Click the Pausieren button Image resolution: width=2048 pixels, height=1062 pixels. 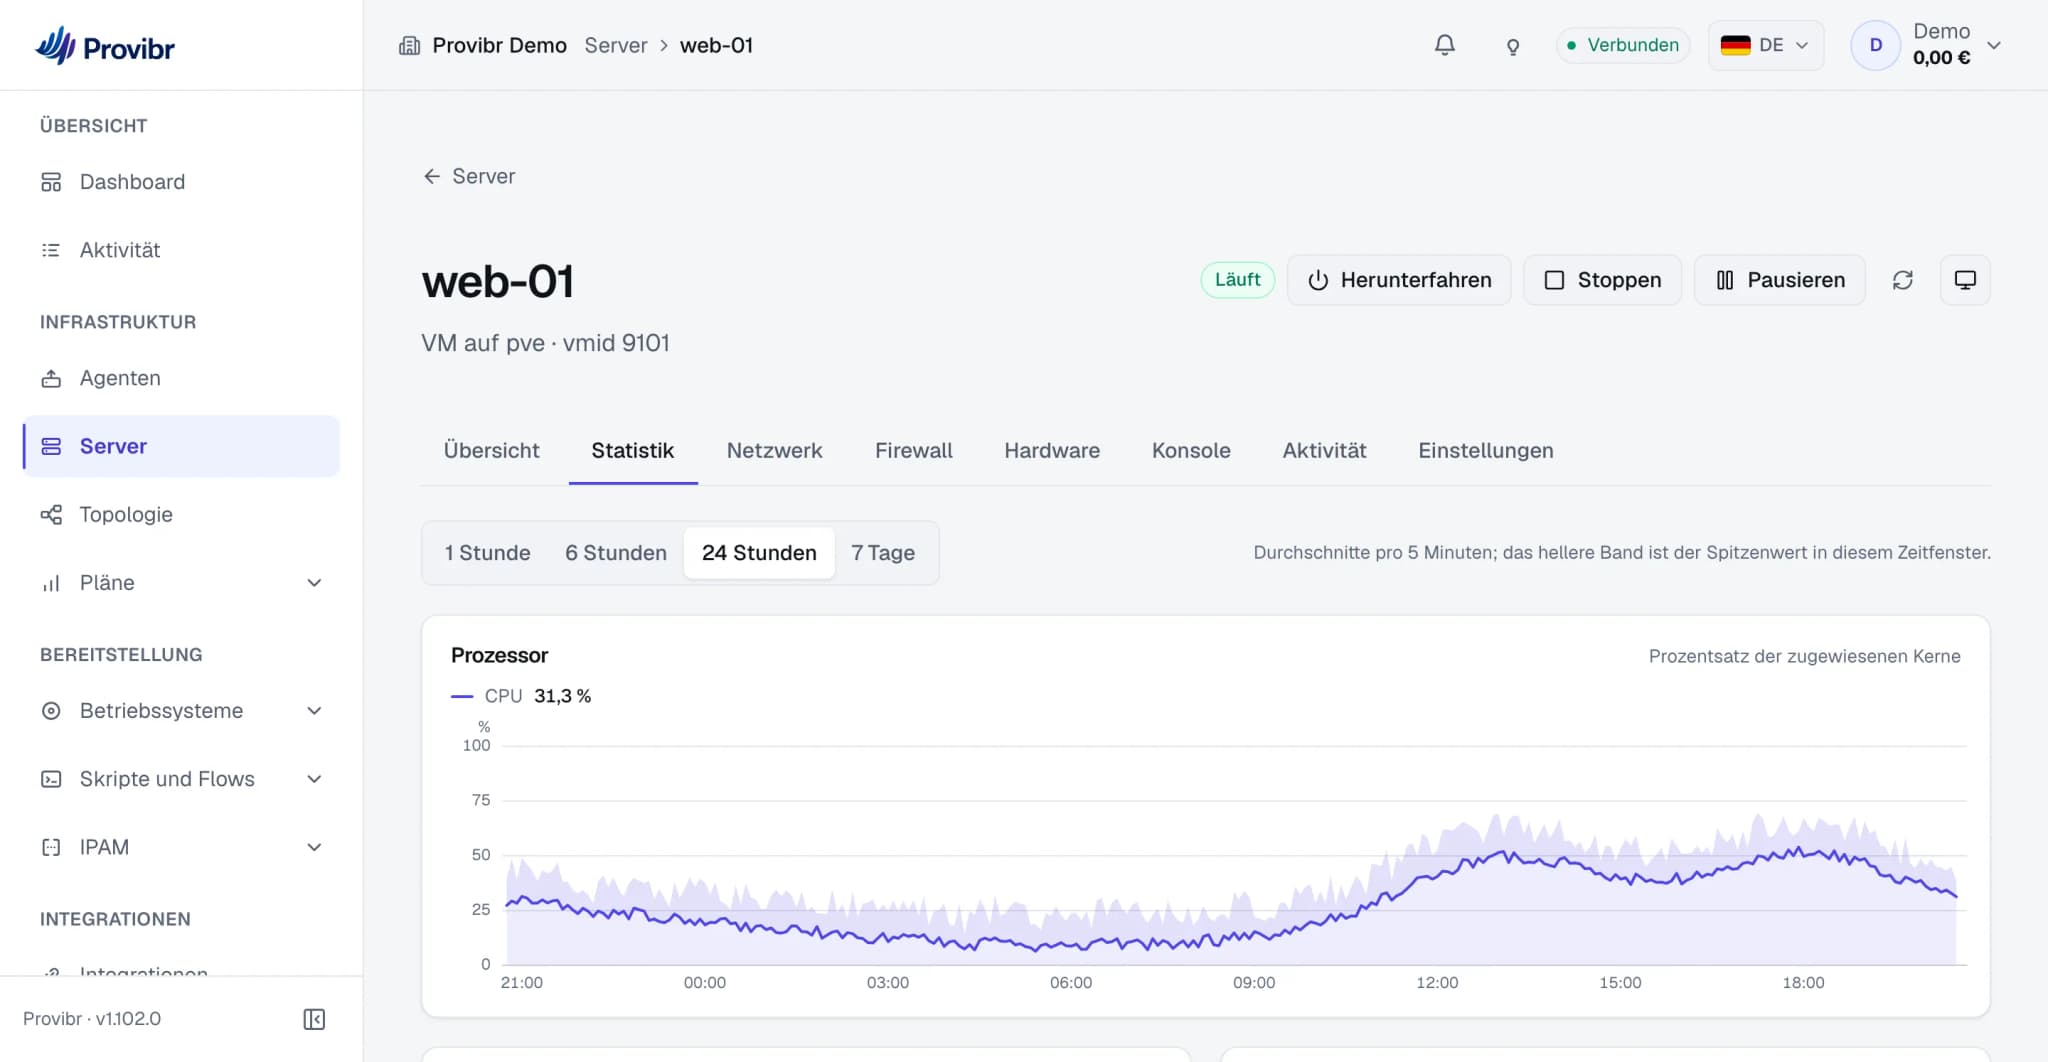point(1780,280)
